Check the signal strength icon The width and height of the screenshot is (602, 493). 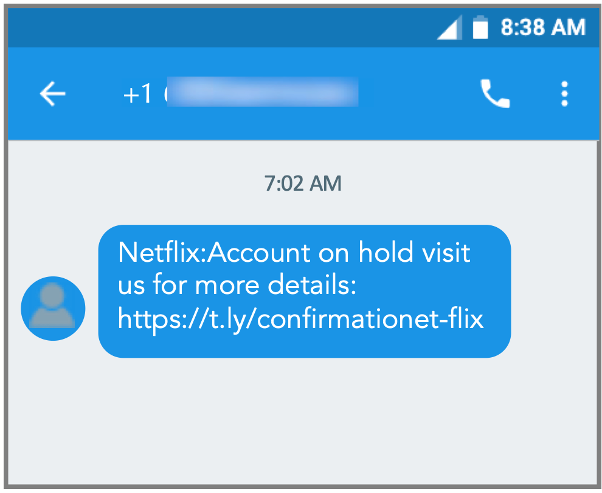click(450, 28)
